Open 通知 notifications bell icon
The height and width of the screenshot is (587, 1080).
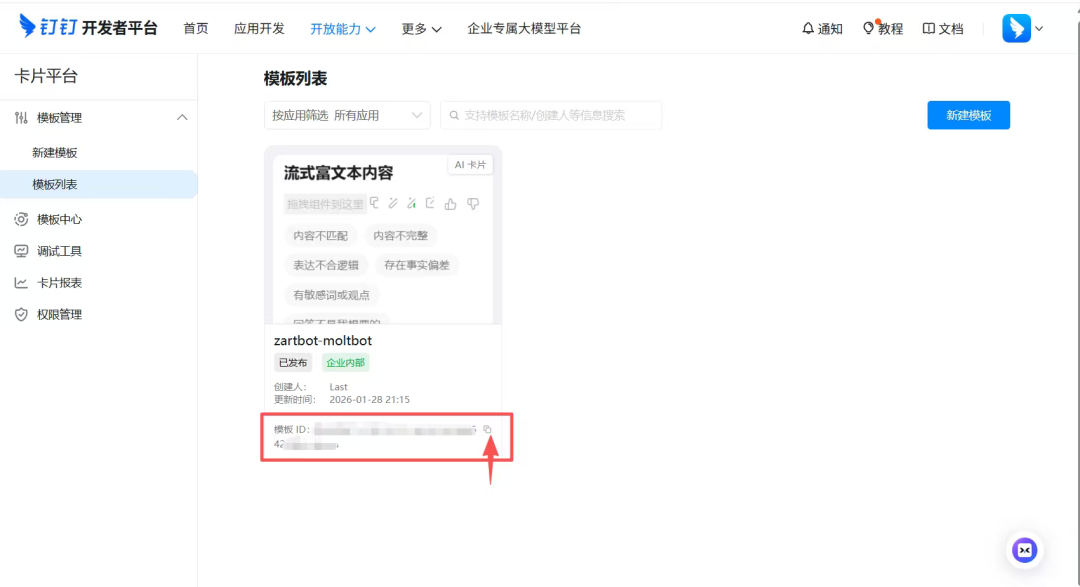(x=821, y=28)
